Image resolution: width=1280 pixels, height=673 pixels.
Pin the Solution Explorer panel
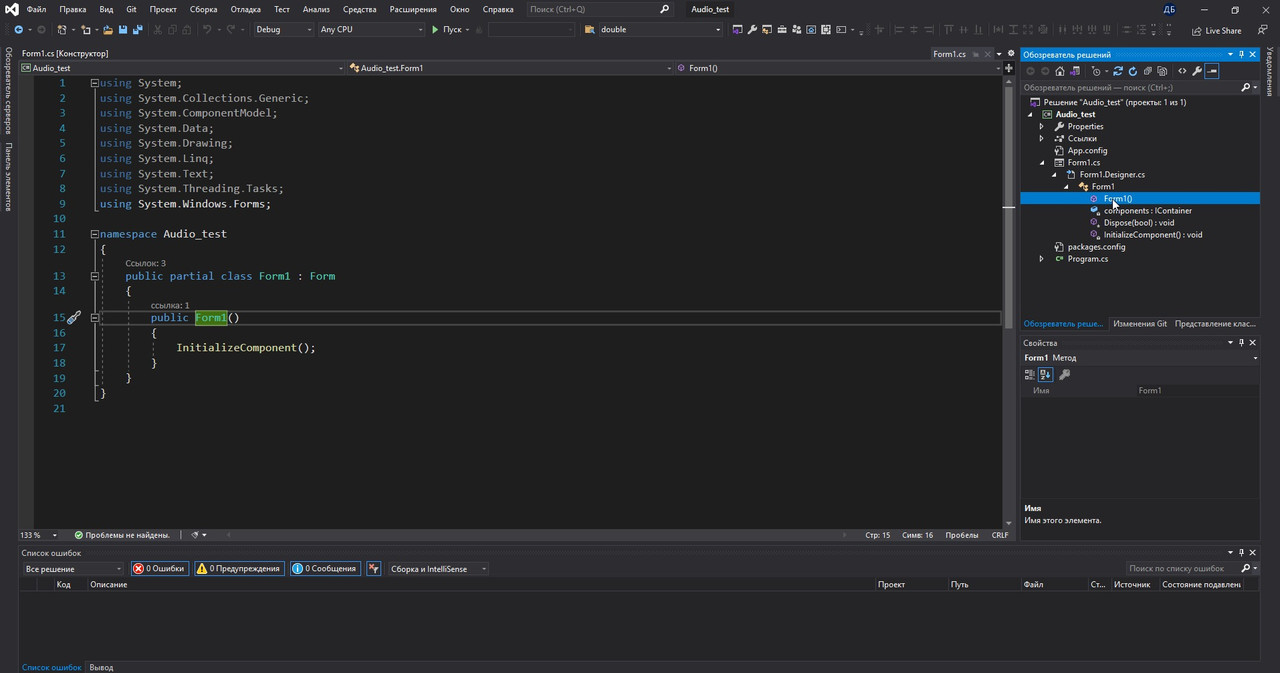click(x=1241, y=54)
